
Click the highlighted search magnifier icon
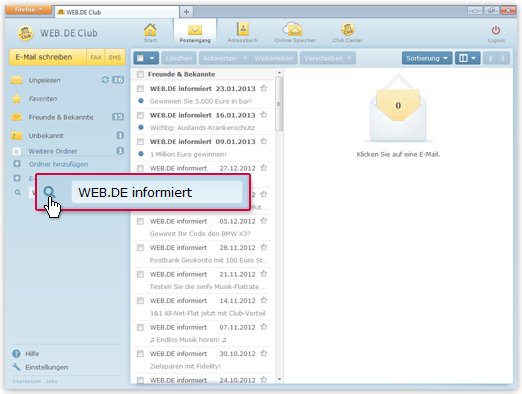pos(49,192)
